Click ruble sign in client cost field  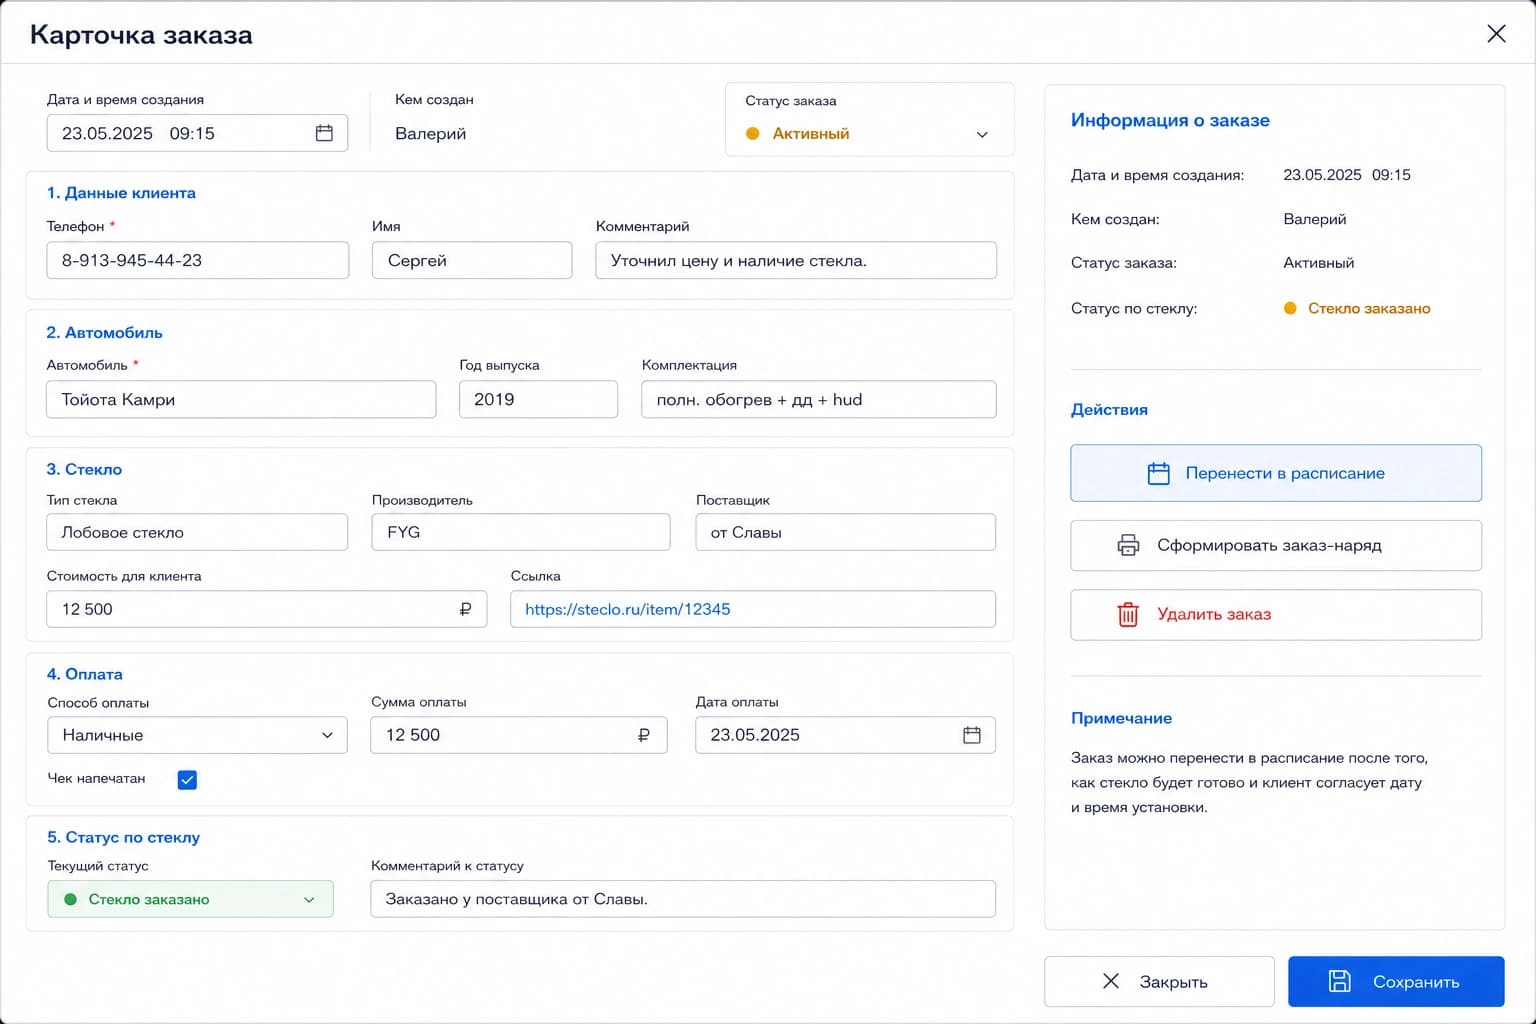465,609
